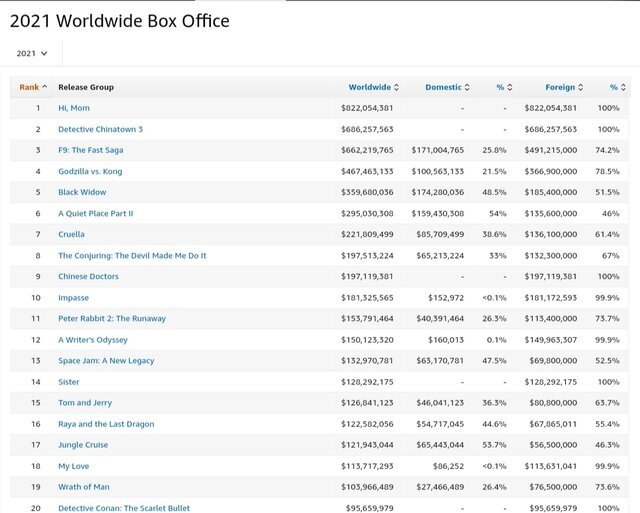Screen dimensions: 640x513
Task: Open Peter Rabbit 2: The Runaway link
Action: (x=112, y=318)
